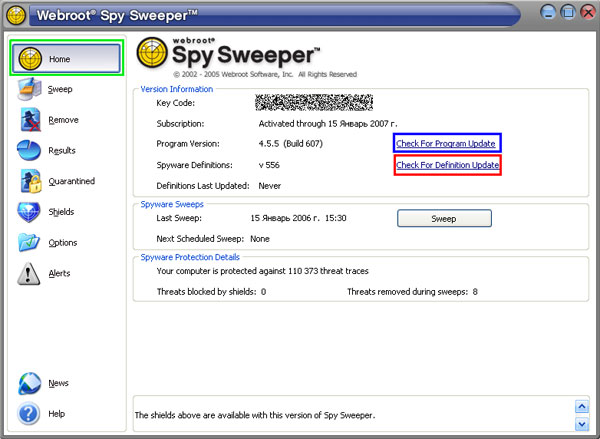
Task: Click the Check For Definition Update link
Action: (x=448, y=165)
